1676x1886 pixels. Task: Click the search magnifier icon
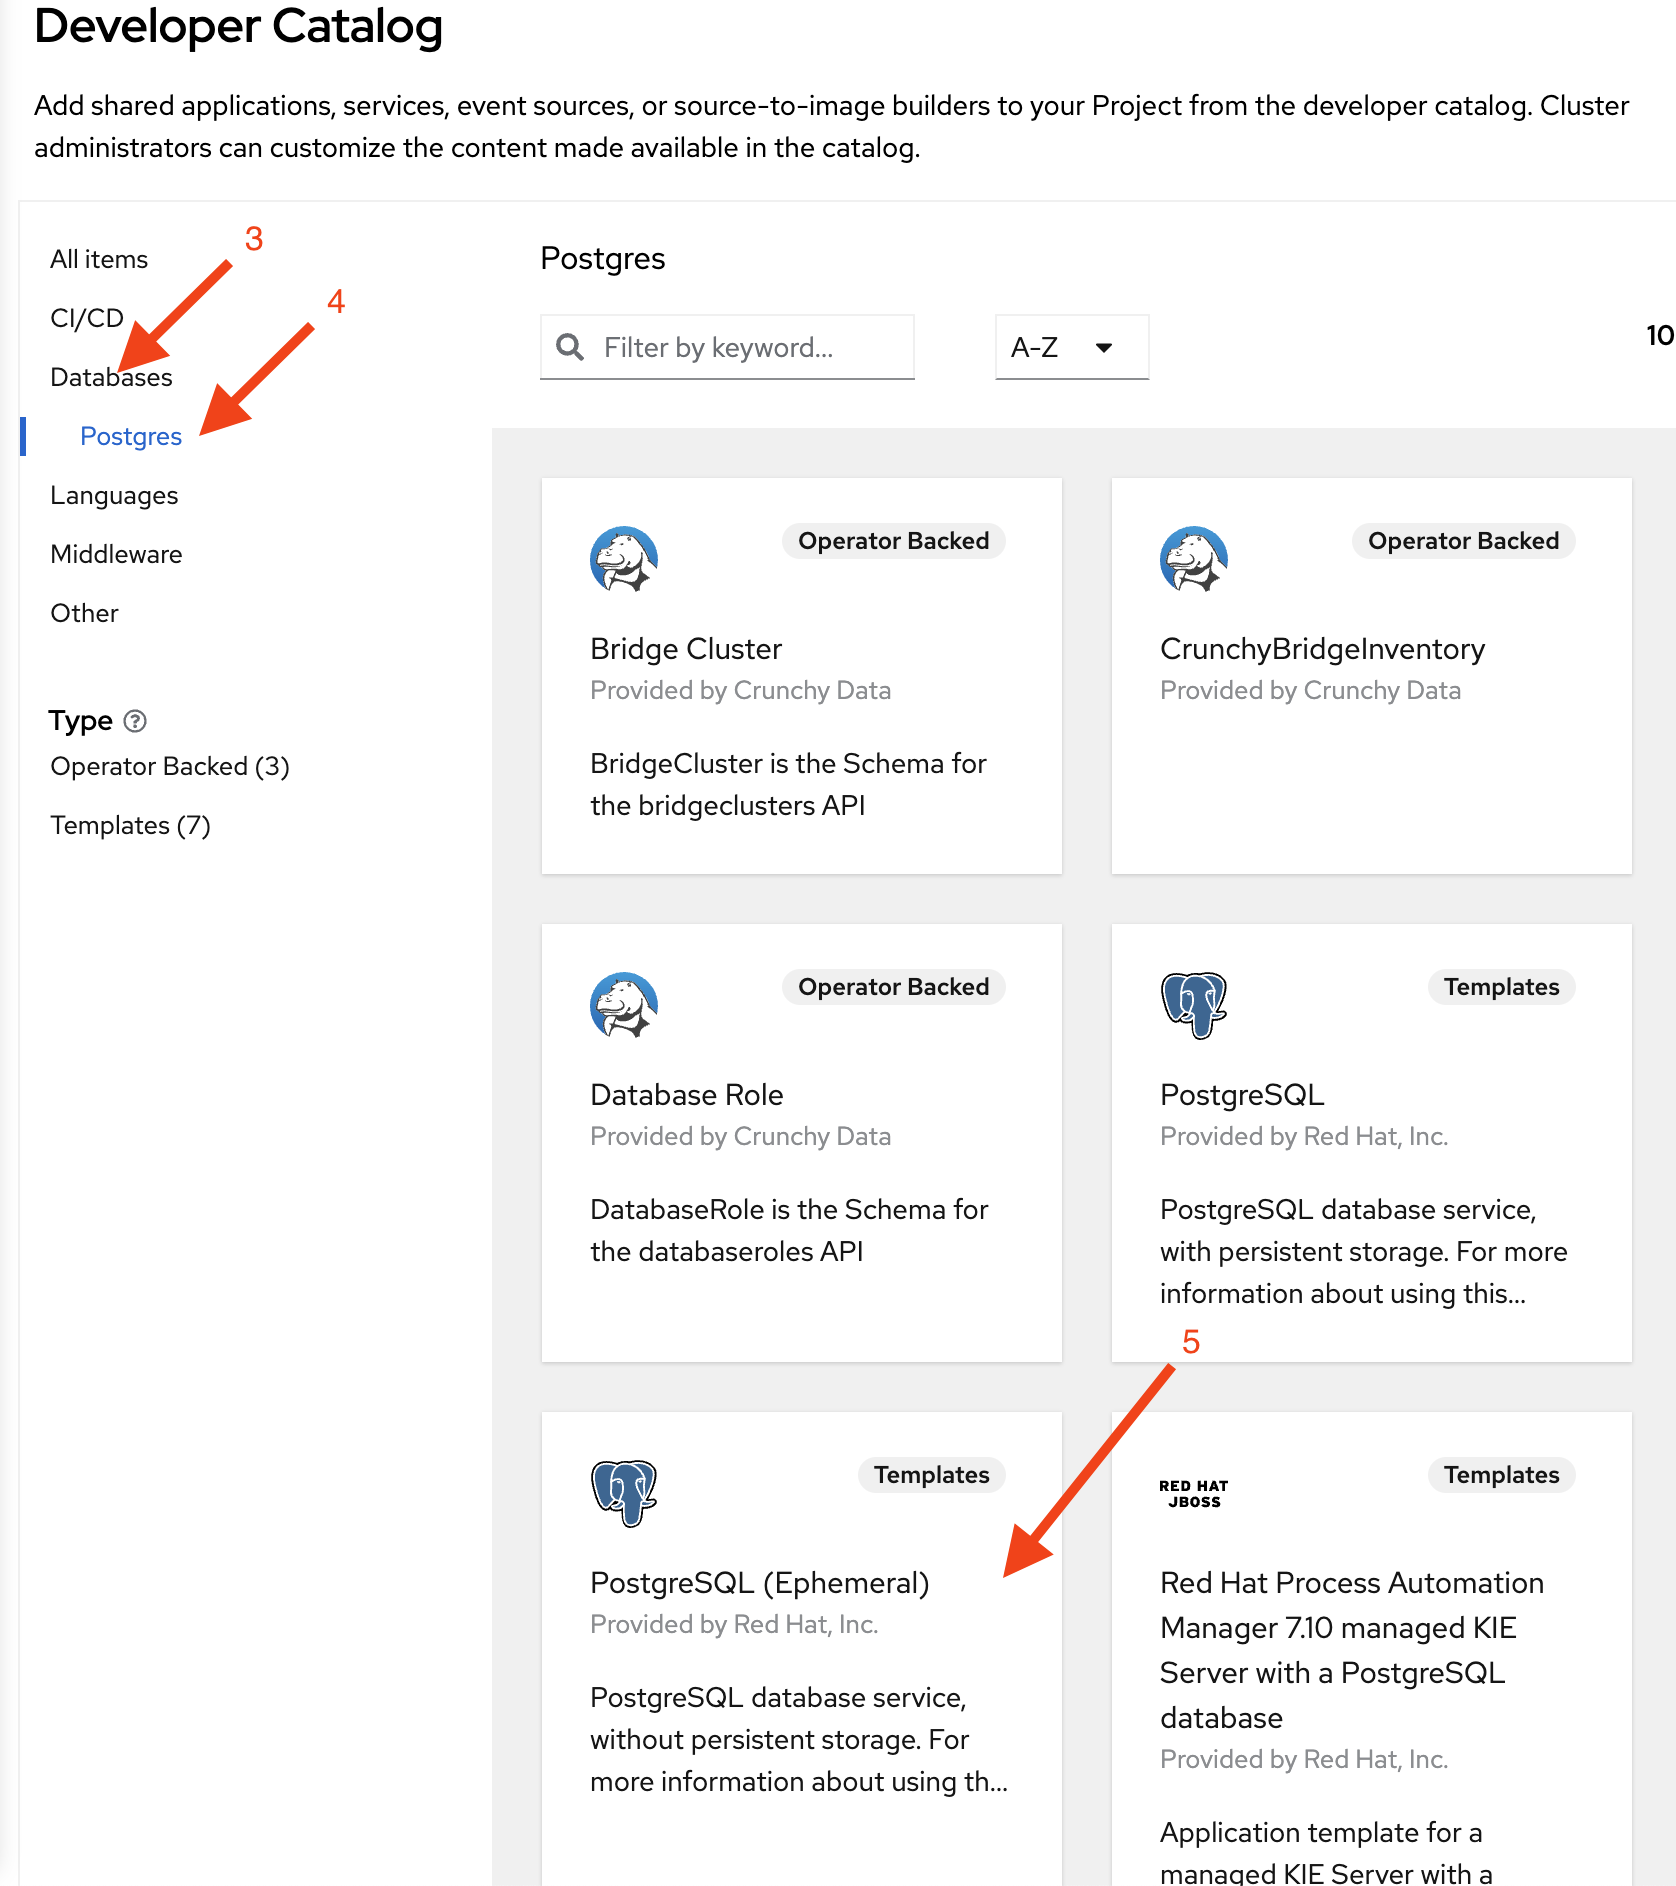(x=570, y=347)
